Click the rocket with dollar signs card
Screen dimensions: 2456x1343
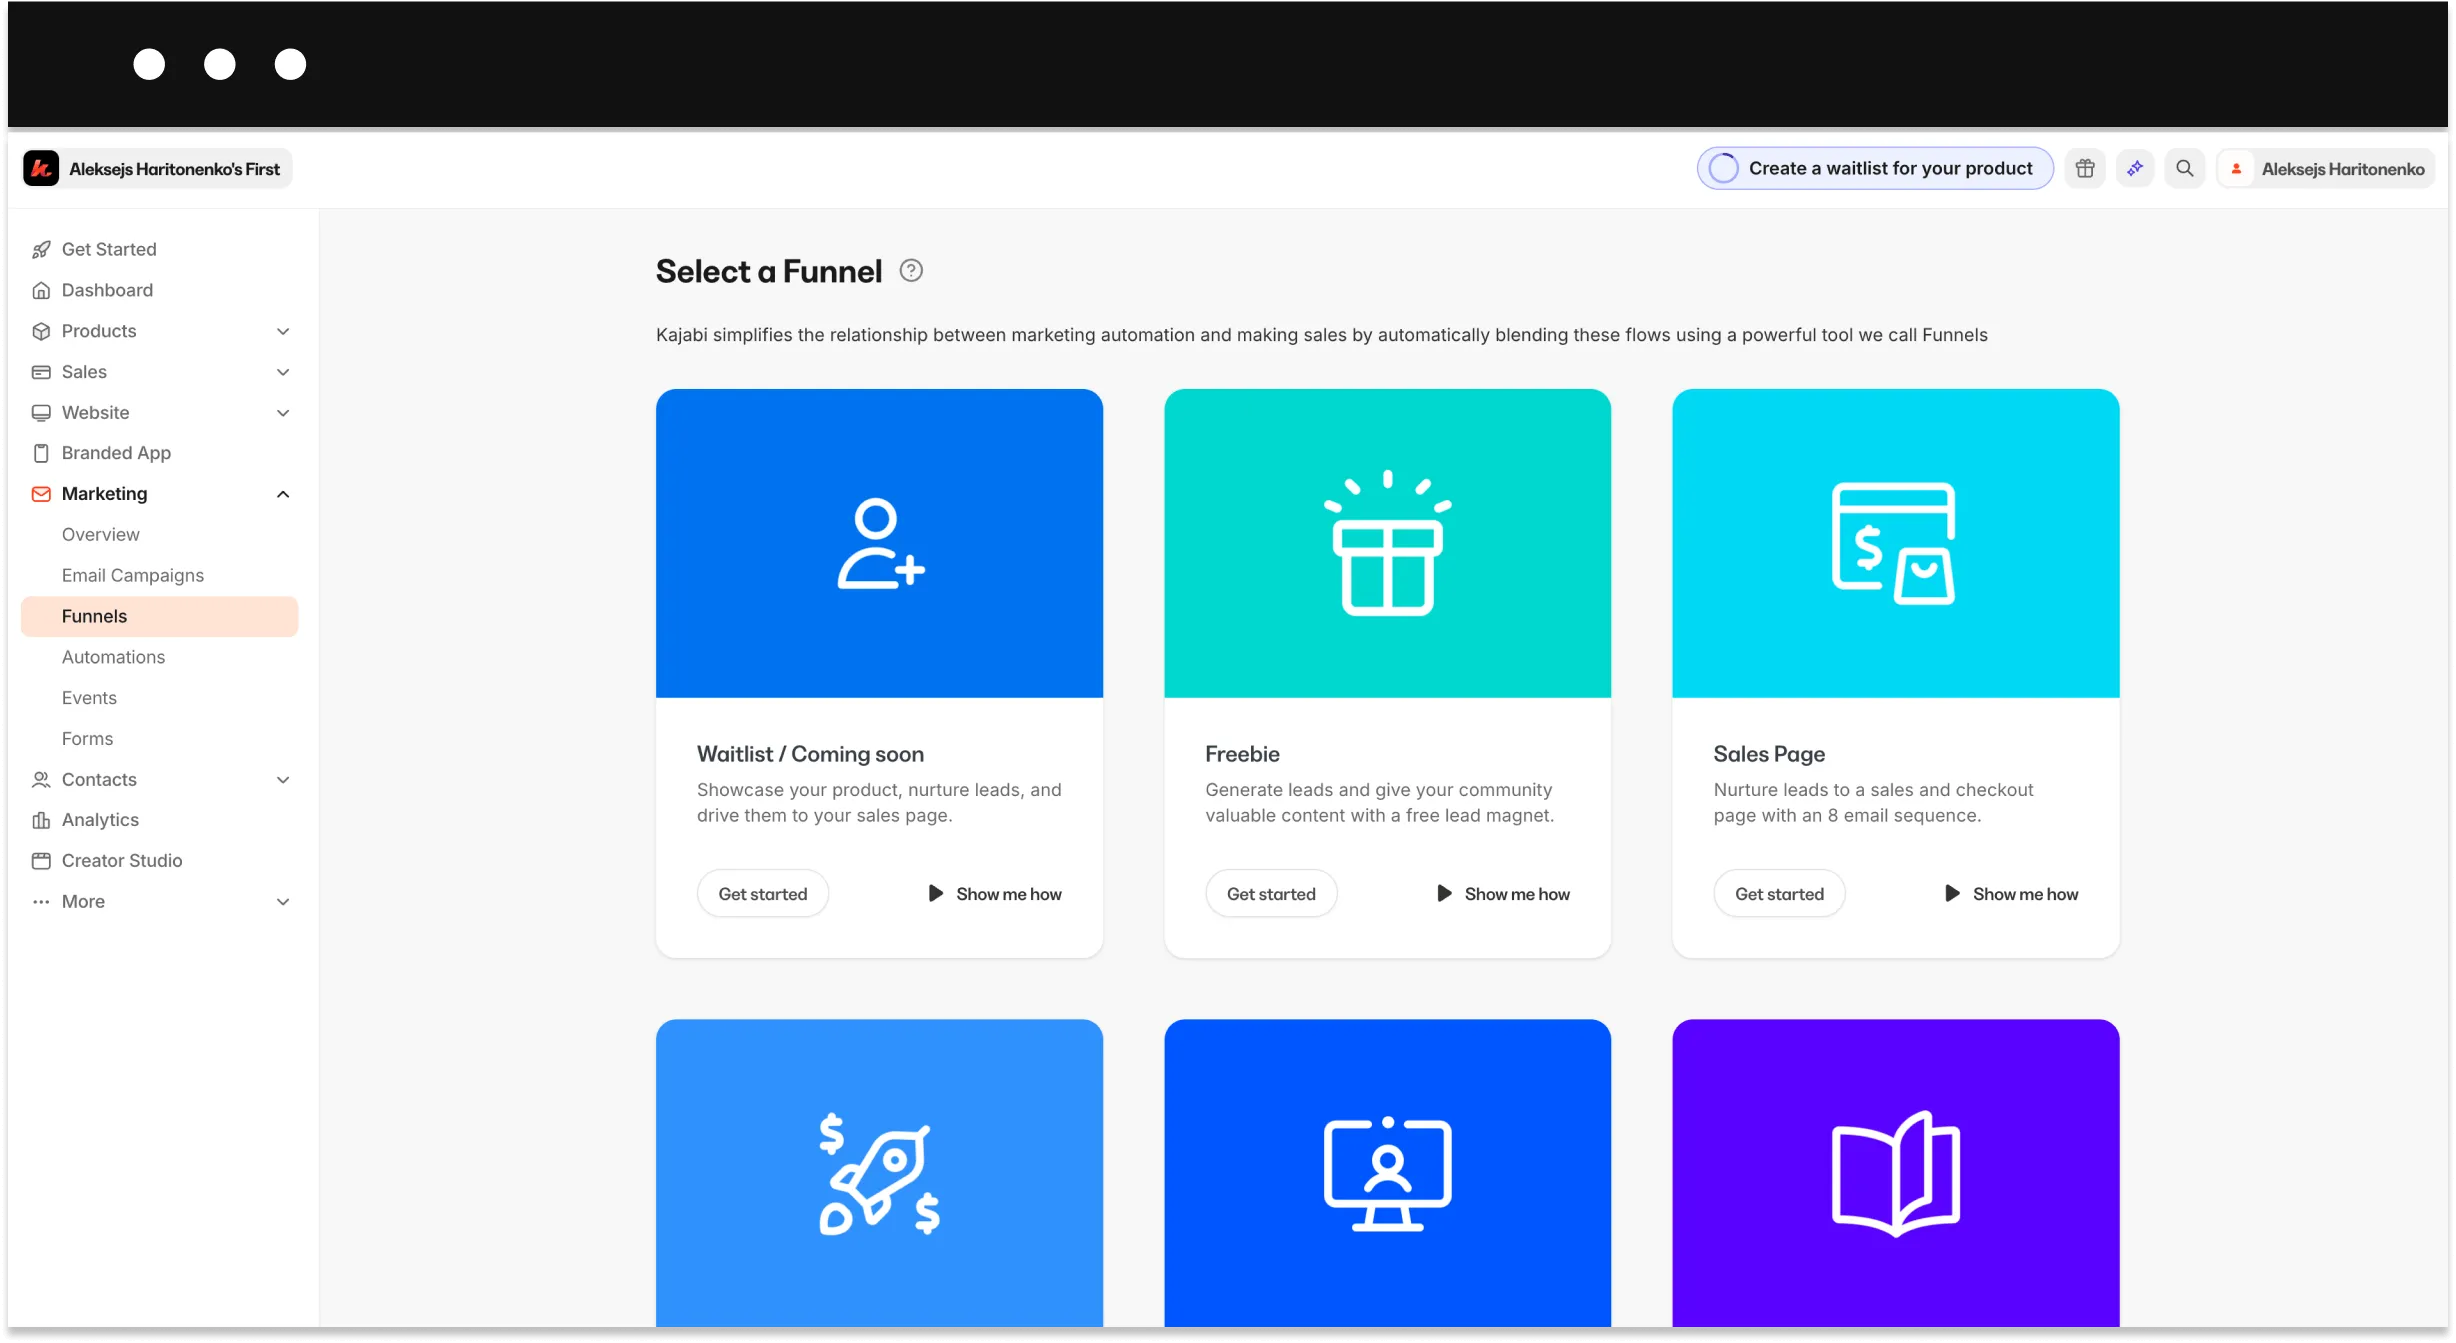[x=879, y=1173]
